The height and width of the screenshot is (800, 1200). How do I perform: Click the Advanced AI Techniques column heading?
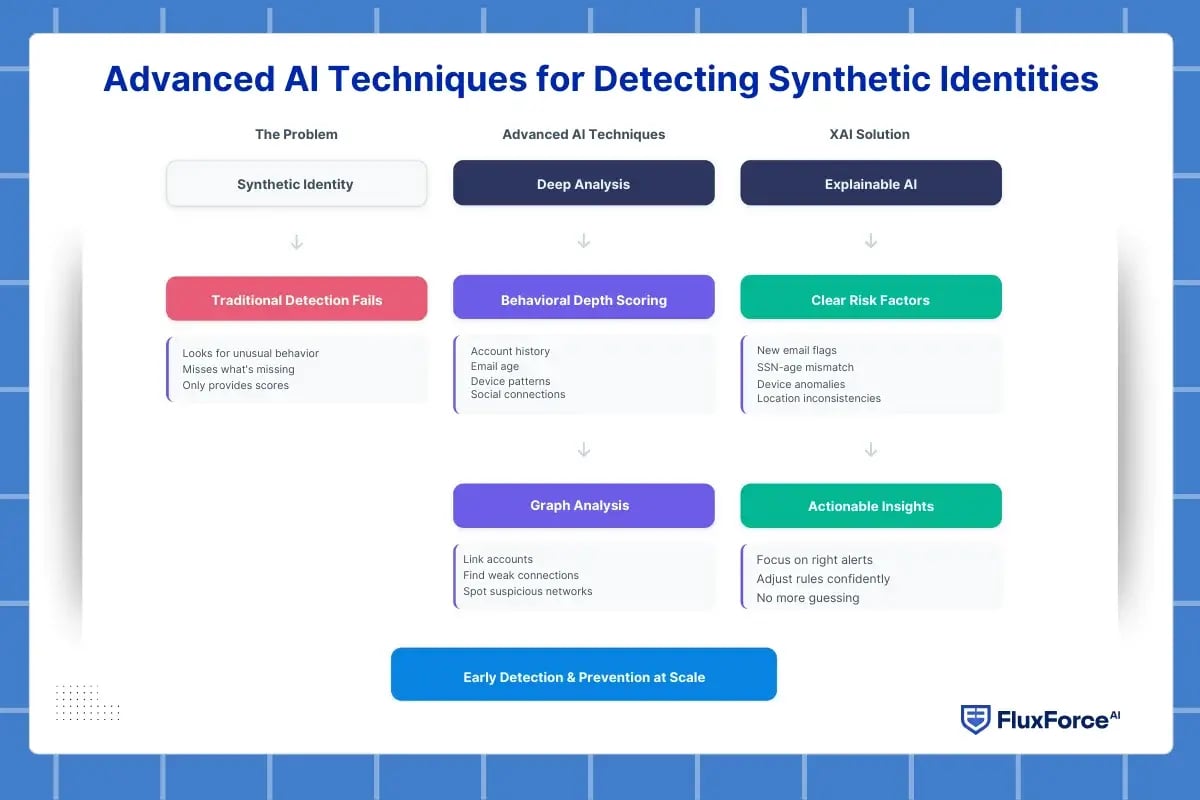coord(584,134)
